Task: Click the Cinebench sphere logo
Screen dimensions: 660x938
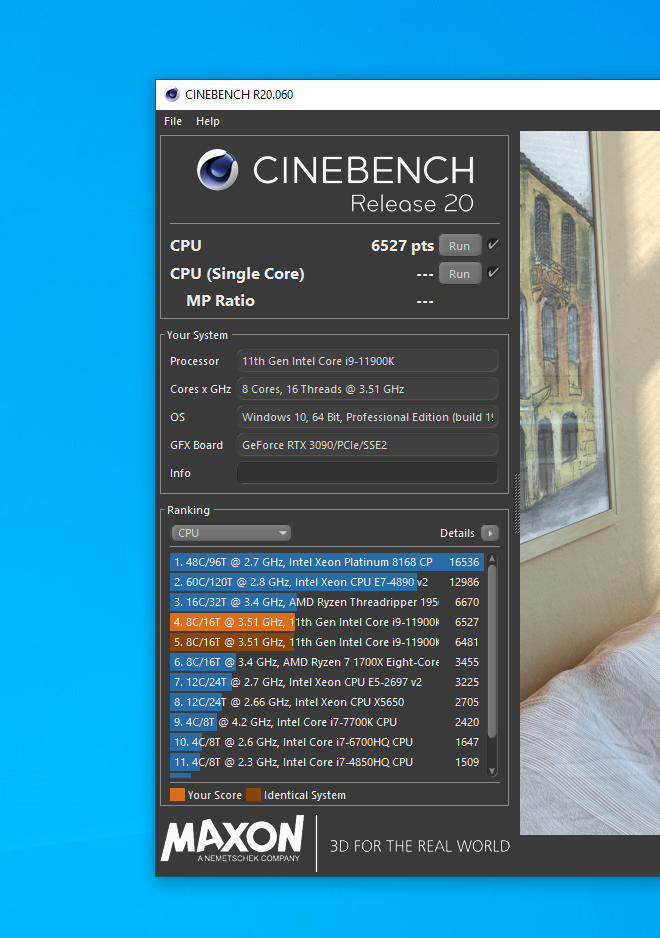Action: pos(217,170)
